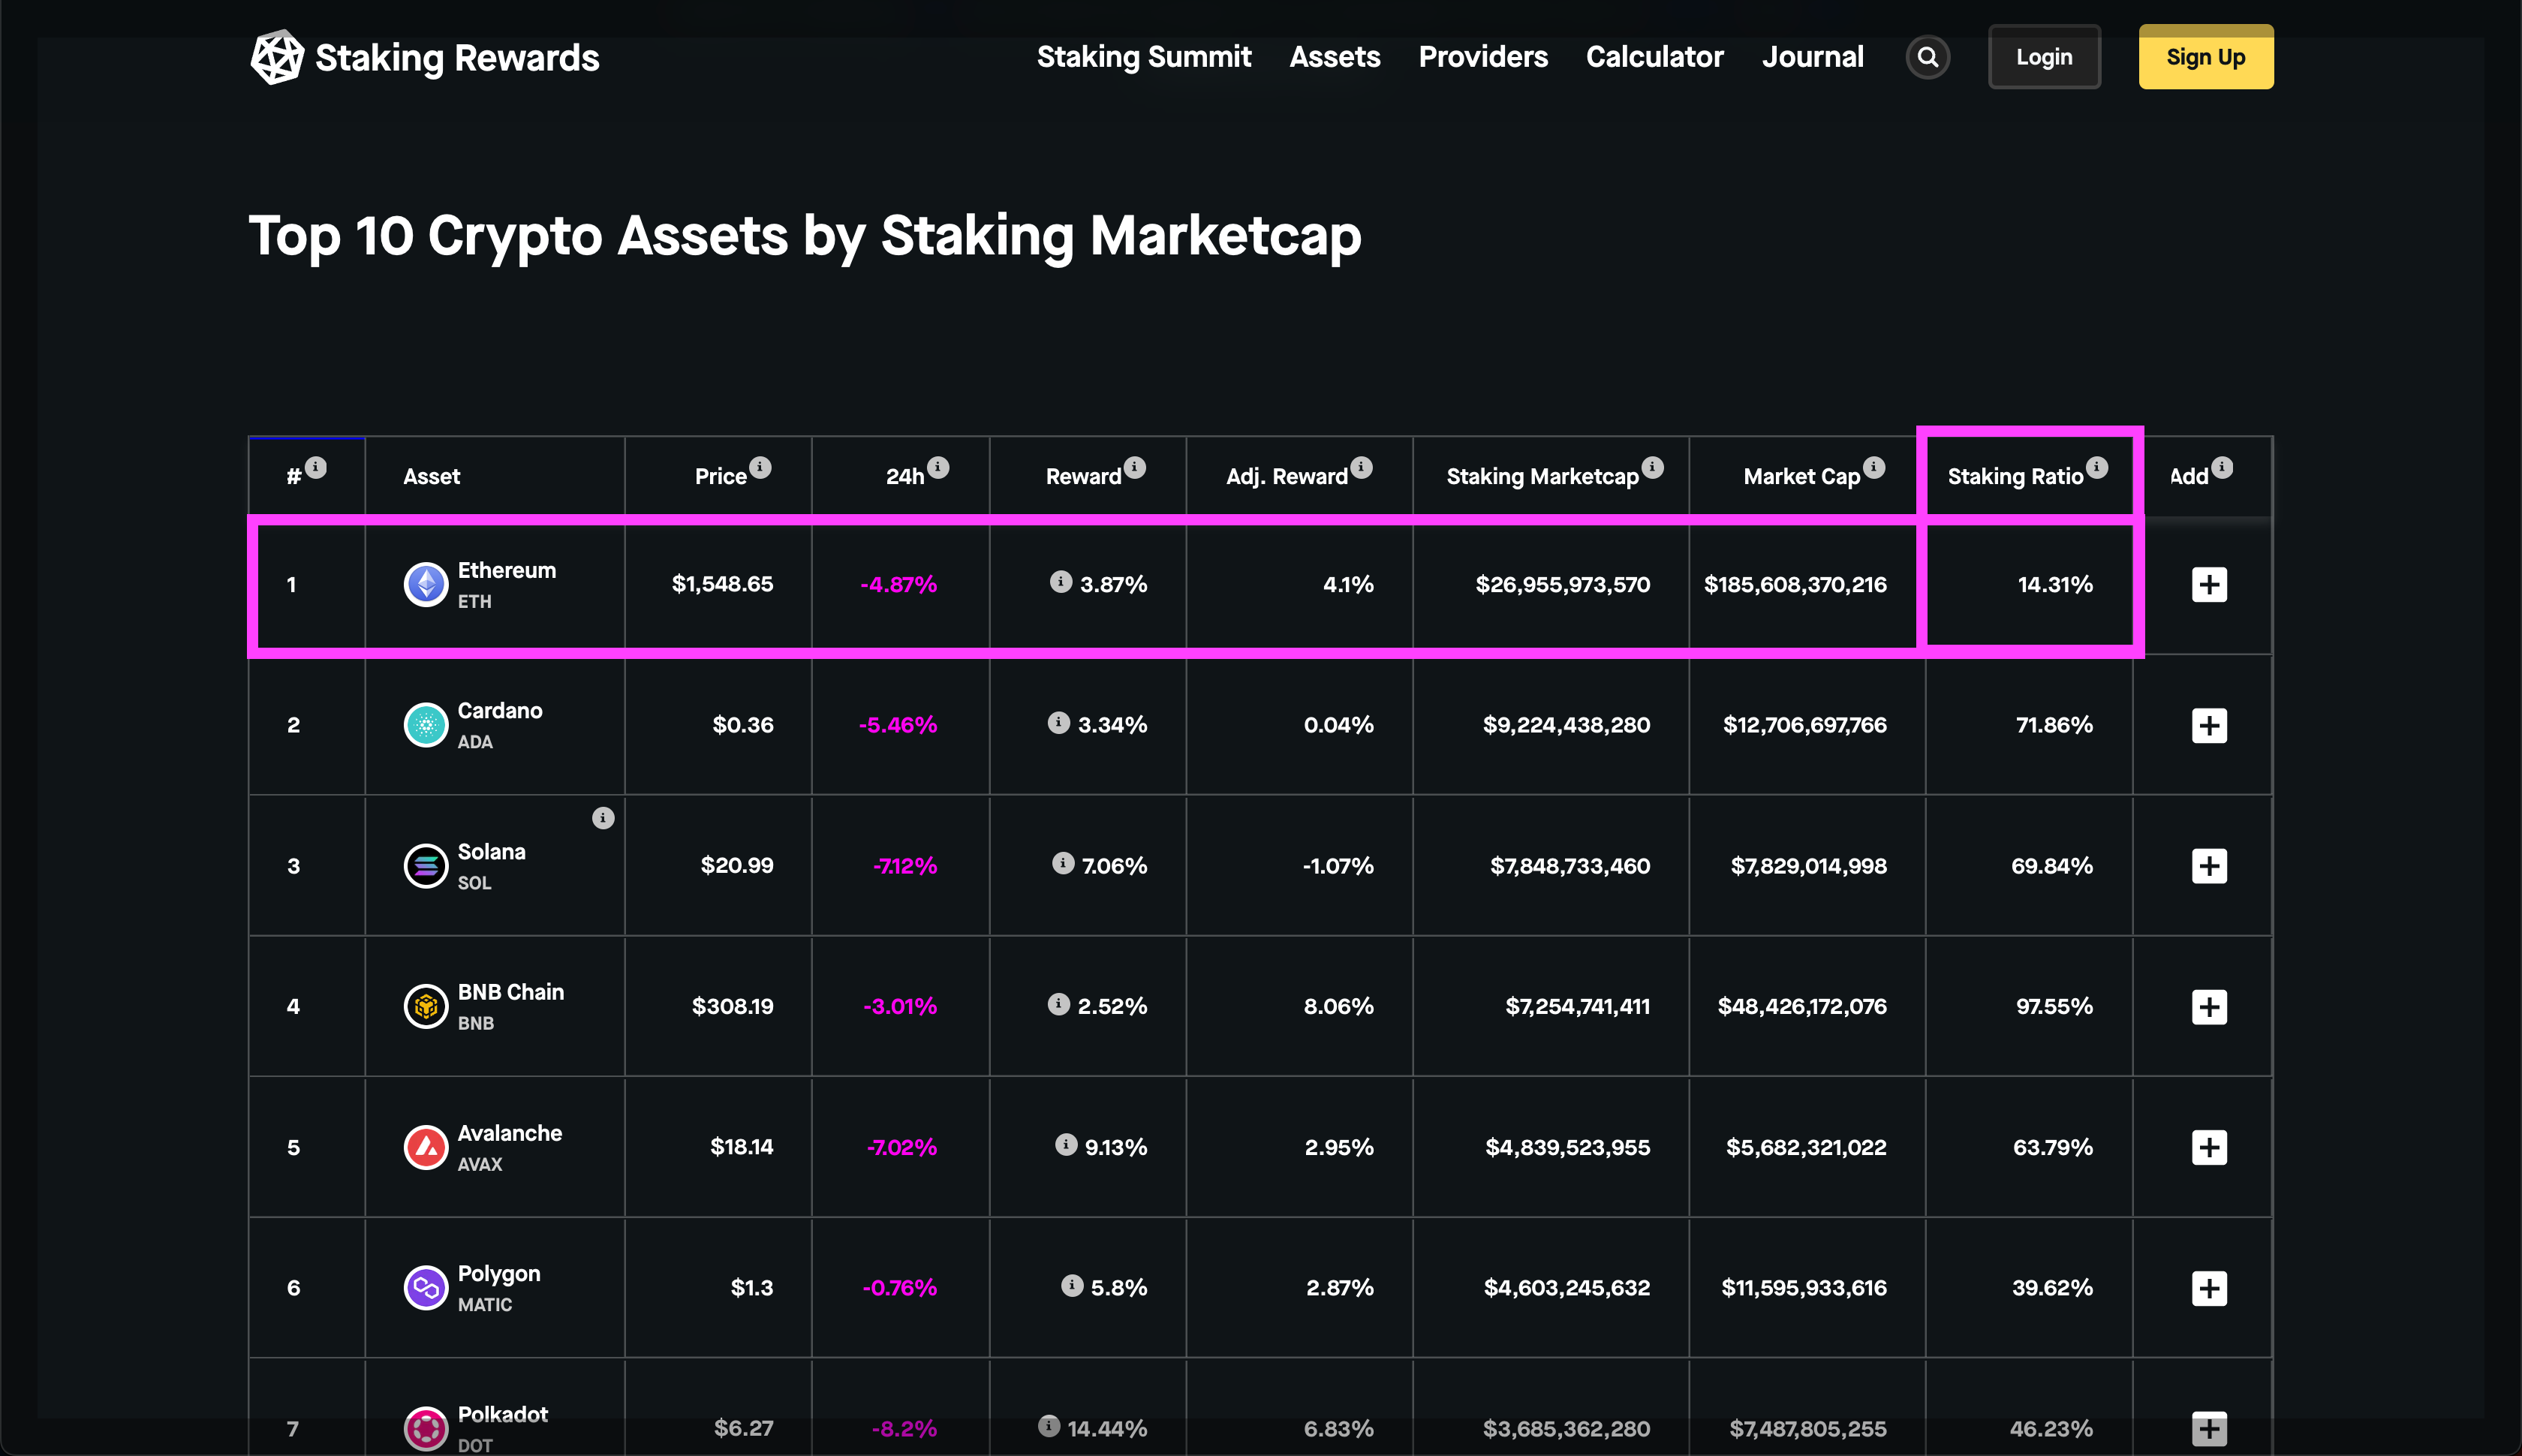Click the Polkadot coin icon
This screenshot has width=2522, height=1456.
(425, 1428)
